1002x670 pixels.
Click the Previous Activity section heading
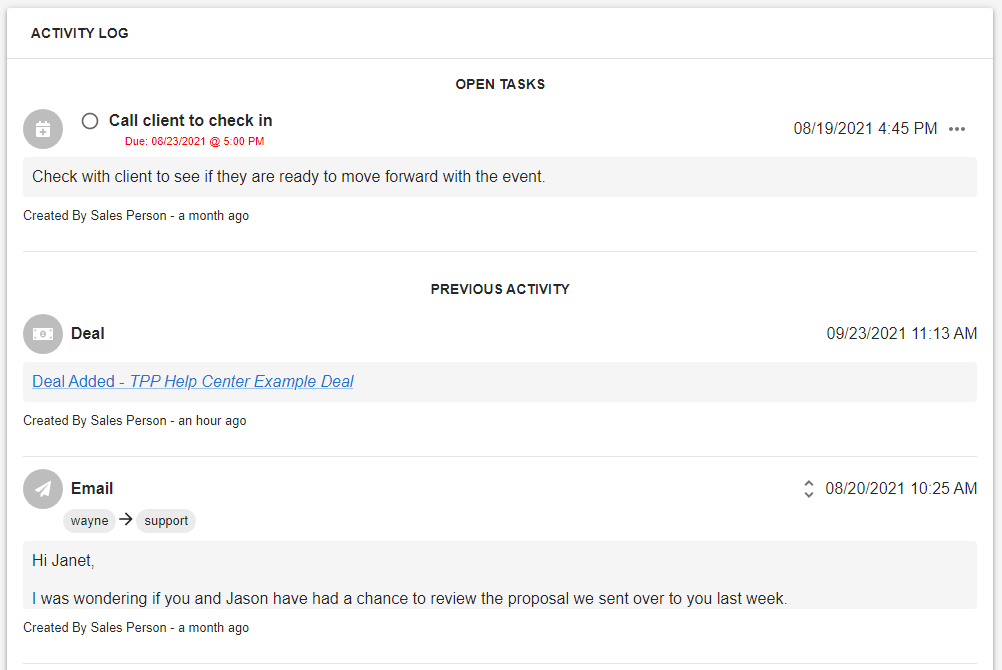tap(500, 289)
